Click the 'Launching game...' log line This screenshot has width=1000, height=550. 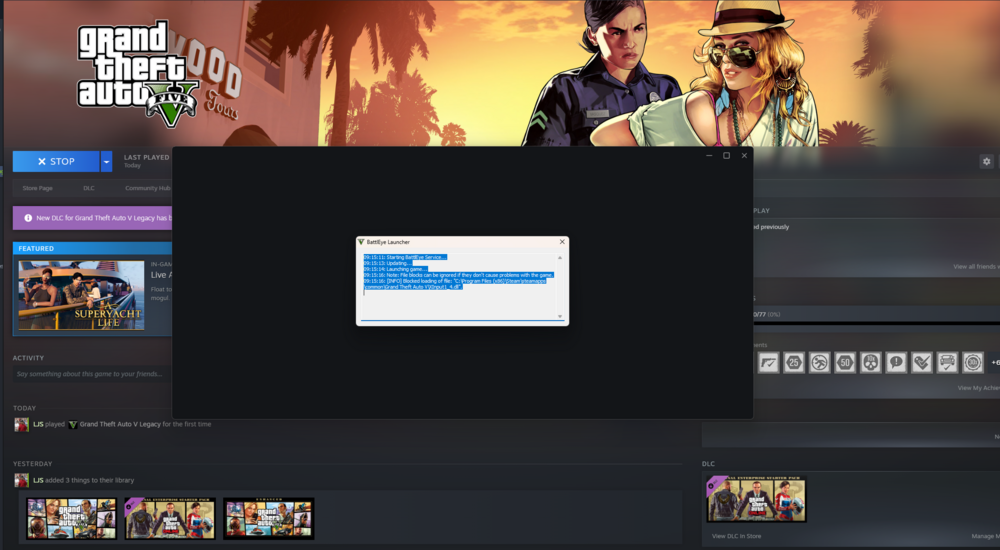[395, 269]
